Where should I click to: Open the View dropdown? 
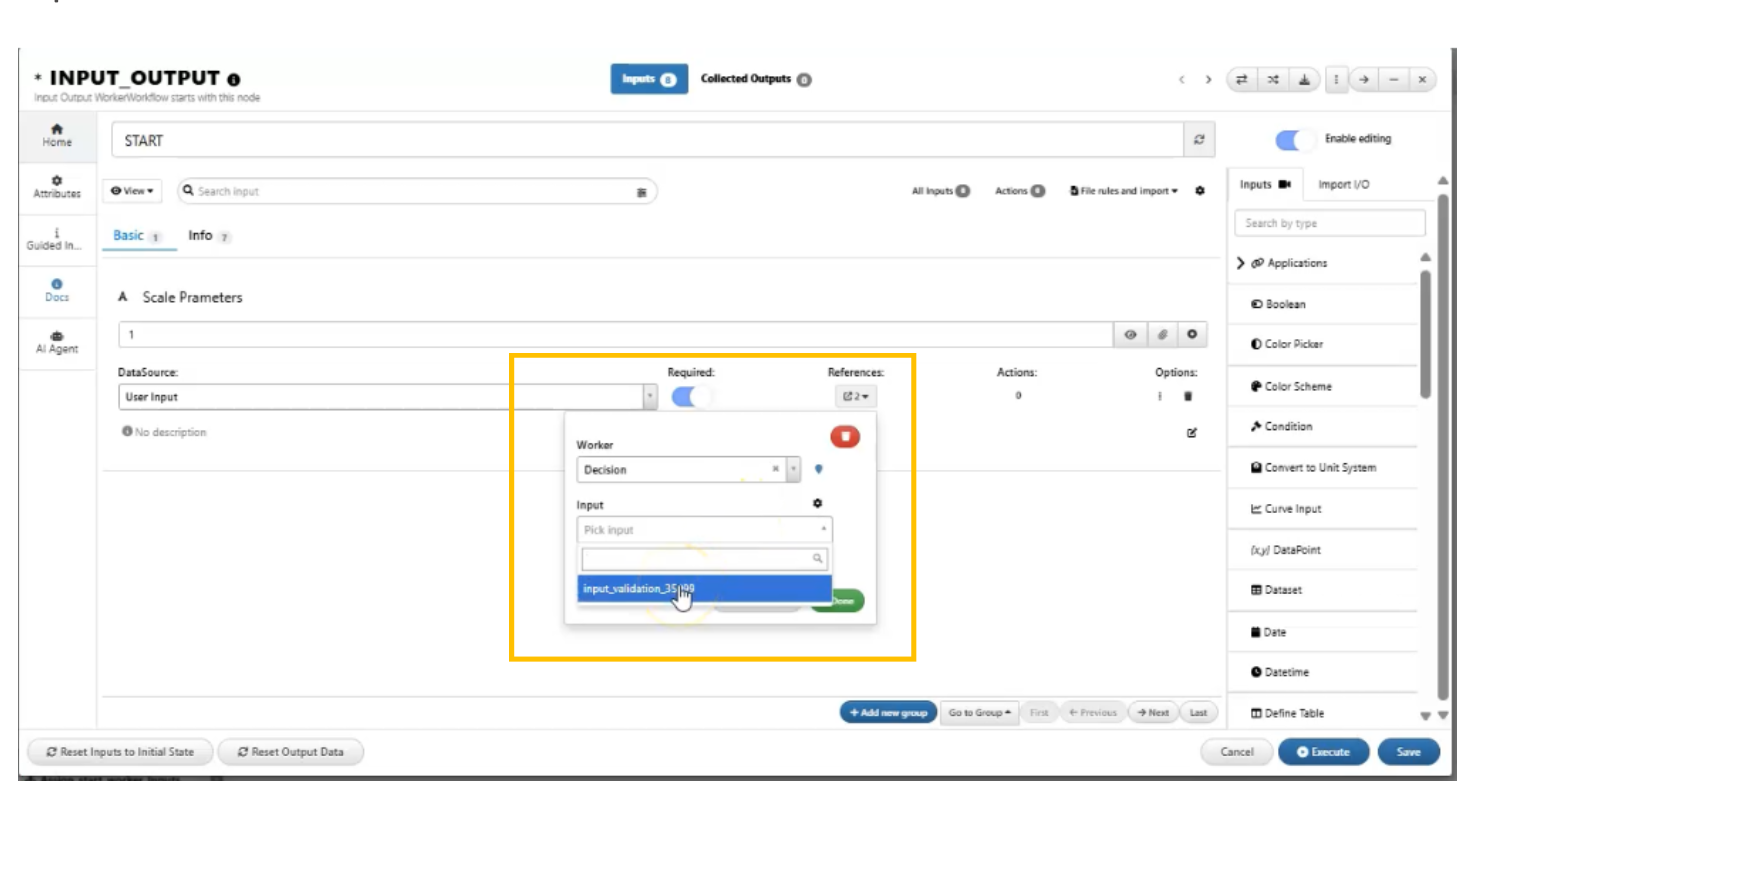point(132,191)
